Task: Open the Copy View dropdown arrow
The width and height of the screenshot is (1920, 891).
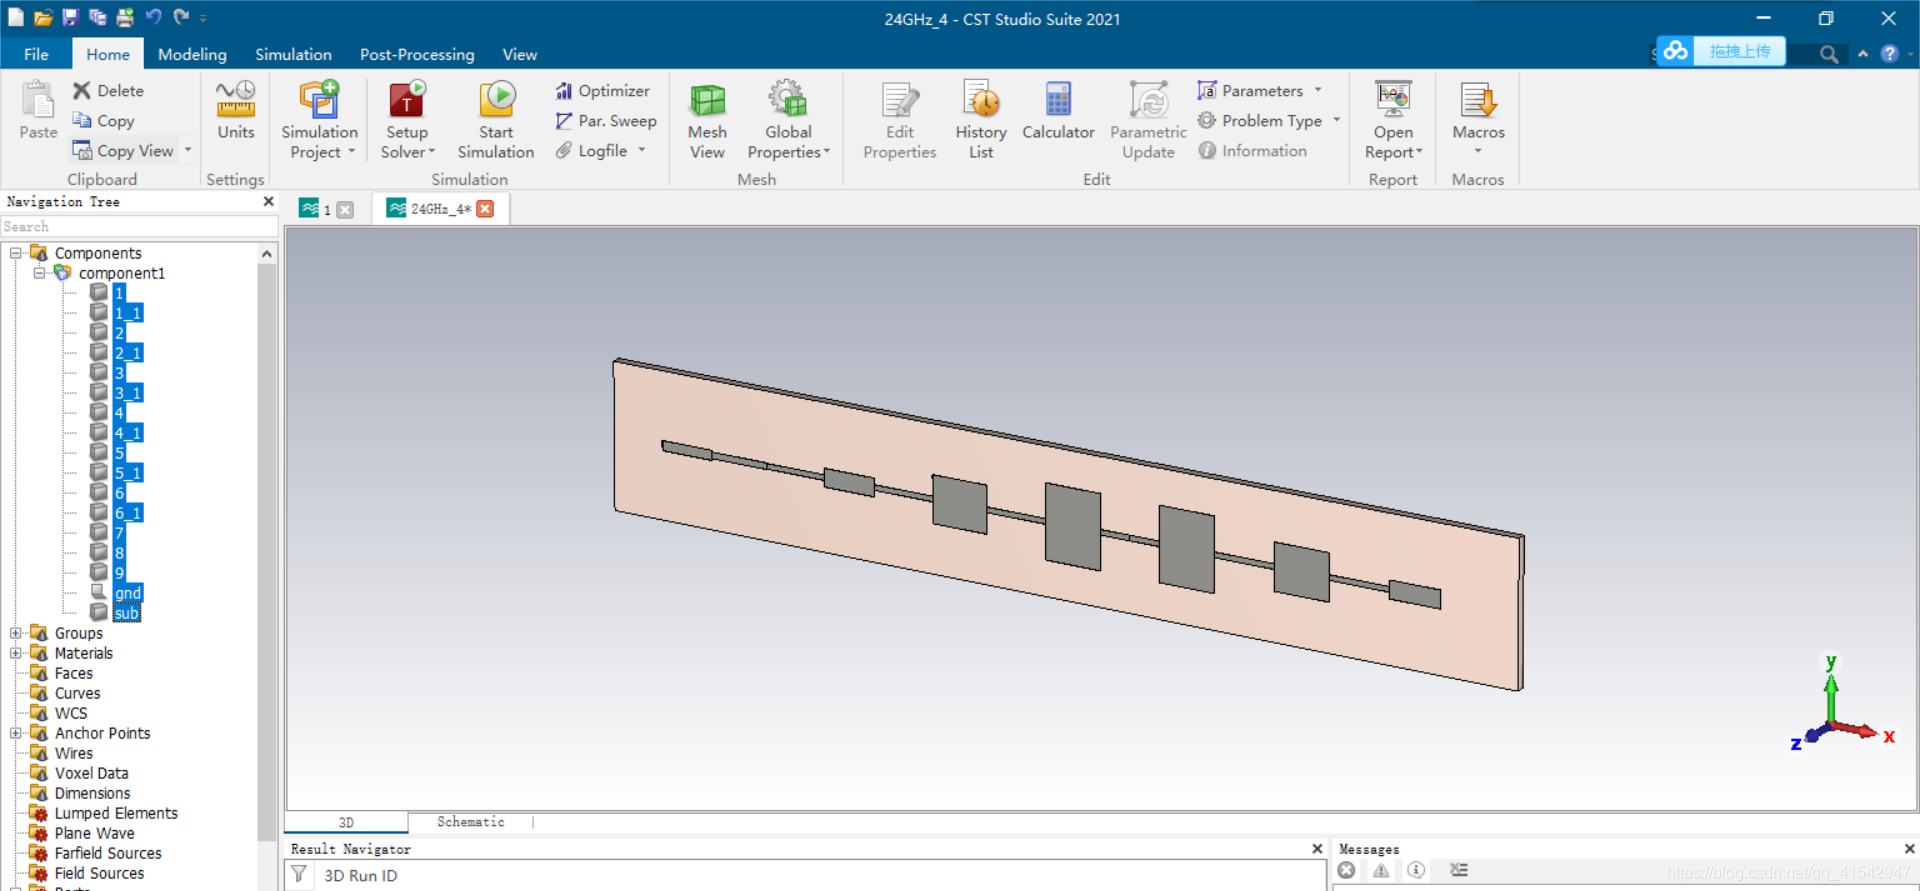Action: (x=187, y=151)
